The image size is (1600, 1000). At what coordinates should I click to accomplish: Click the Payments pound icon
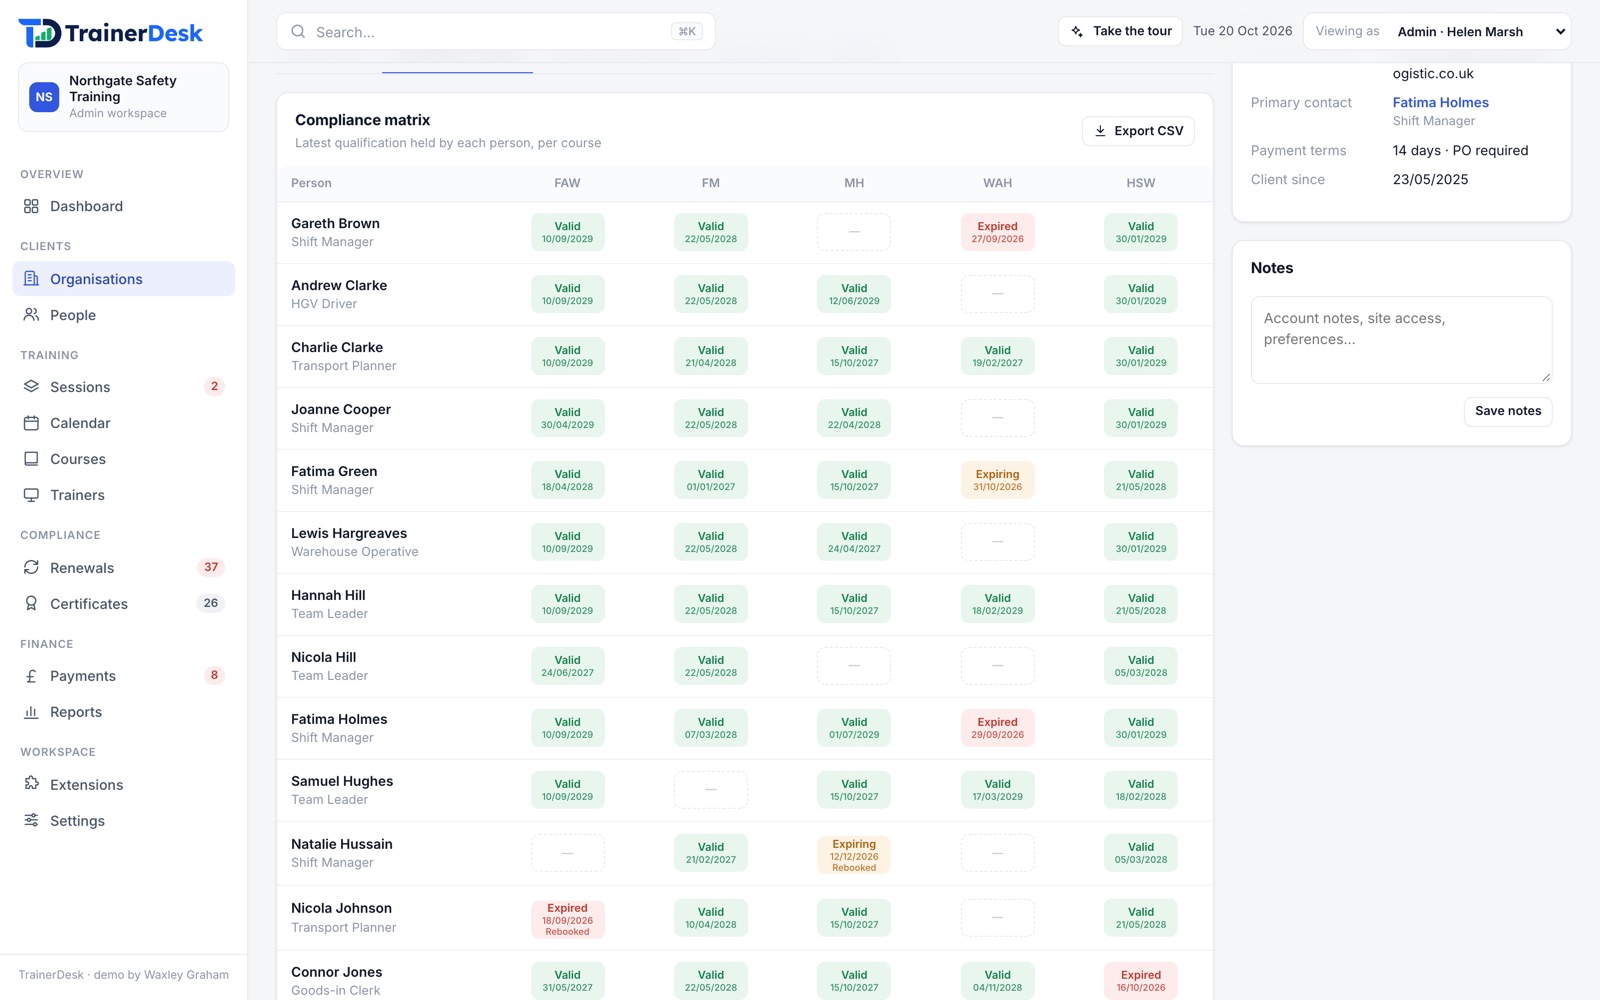click(31, 676)
